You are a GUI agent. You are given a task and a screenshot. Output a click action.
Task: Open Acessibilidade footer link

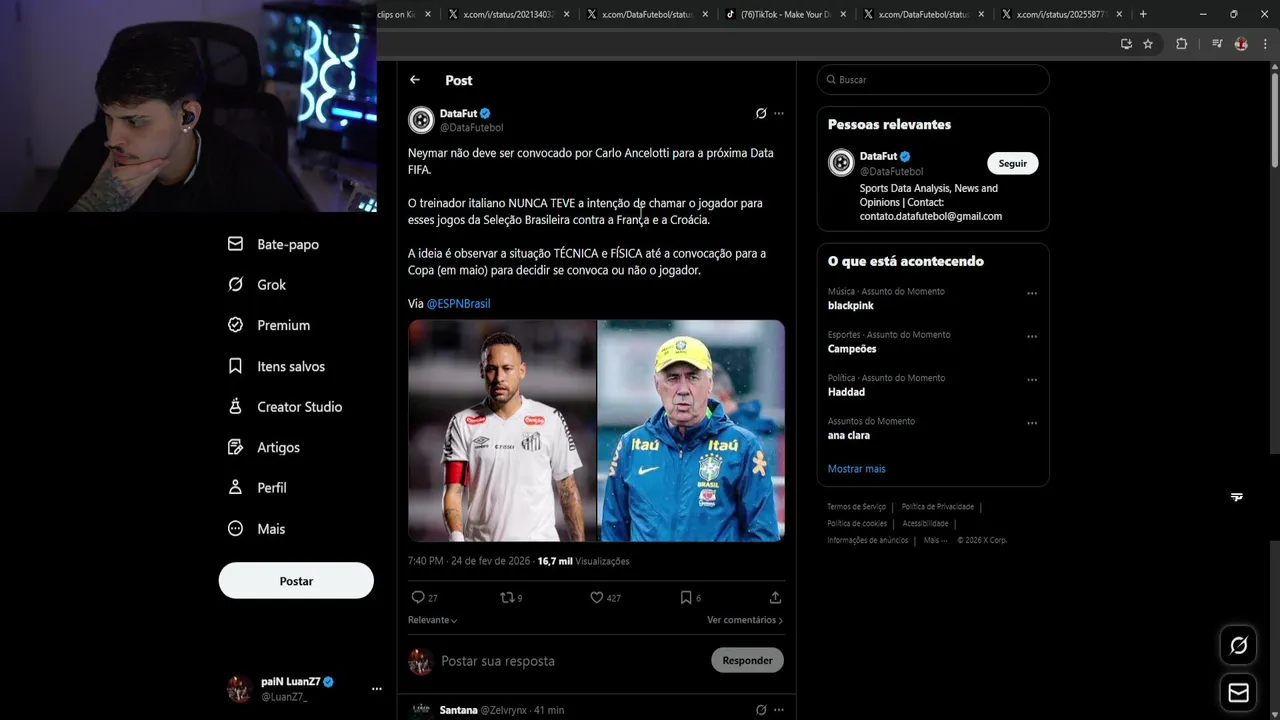click(925, 523)
